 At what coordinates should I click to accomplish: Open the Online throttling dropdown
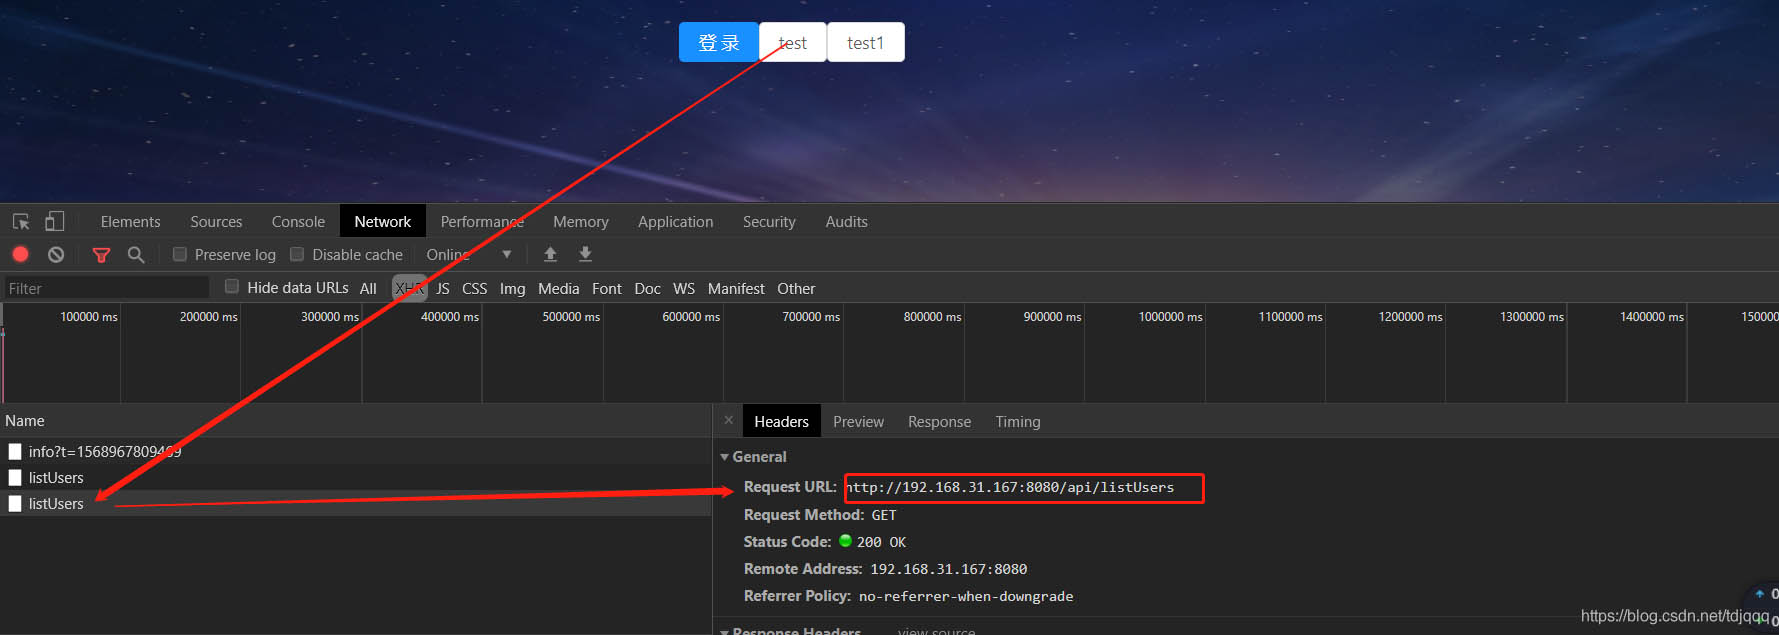click(x=469, y=255)
